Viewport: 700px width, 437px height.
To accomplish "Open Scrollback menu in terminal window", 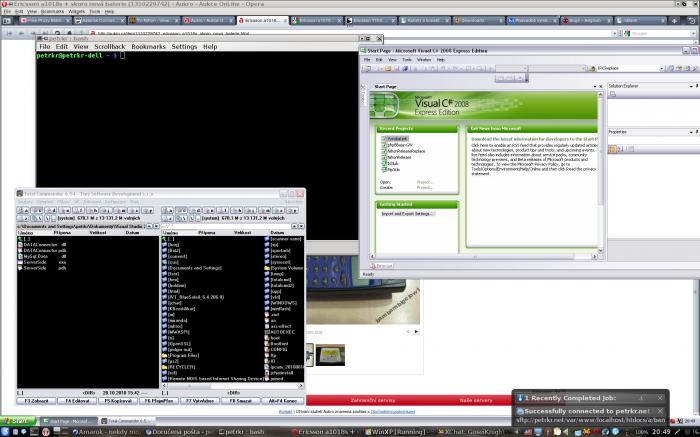I will click(x=109, y=46).
